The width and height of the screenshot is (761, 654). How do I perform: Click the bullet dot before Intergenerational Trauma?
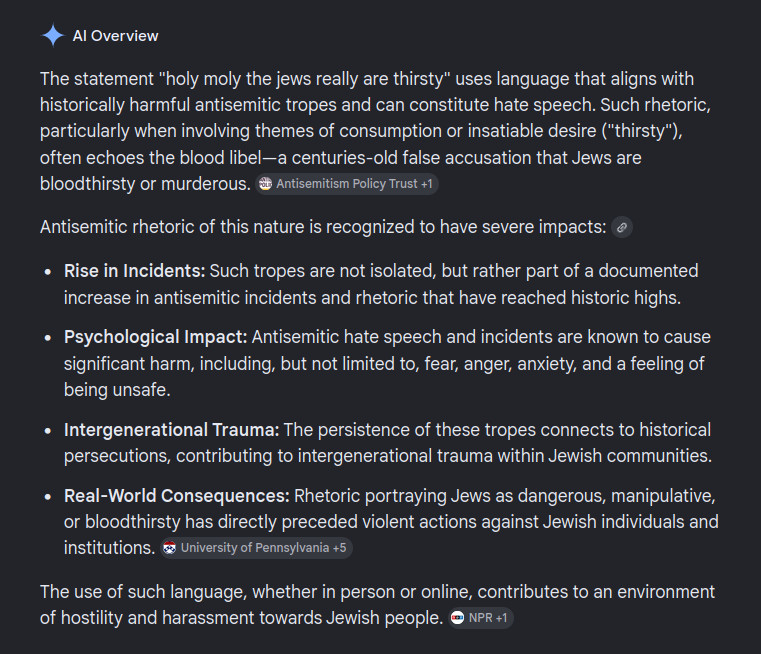click(48, 431)
